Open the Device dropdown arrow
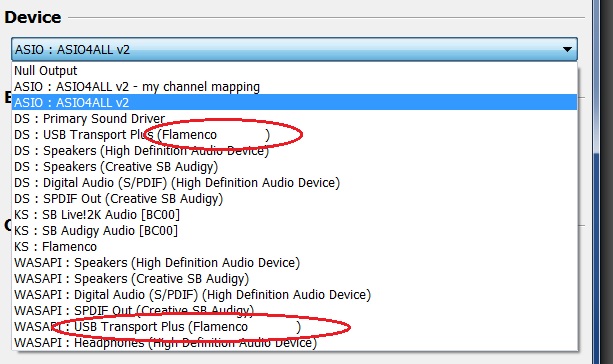 point(567,49)
